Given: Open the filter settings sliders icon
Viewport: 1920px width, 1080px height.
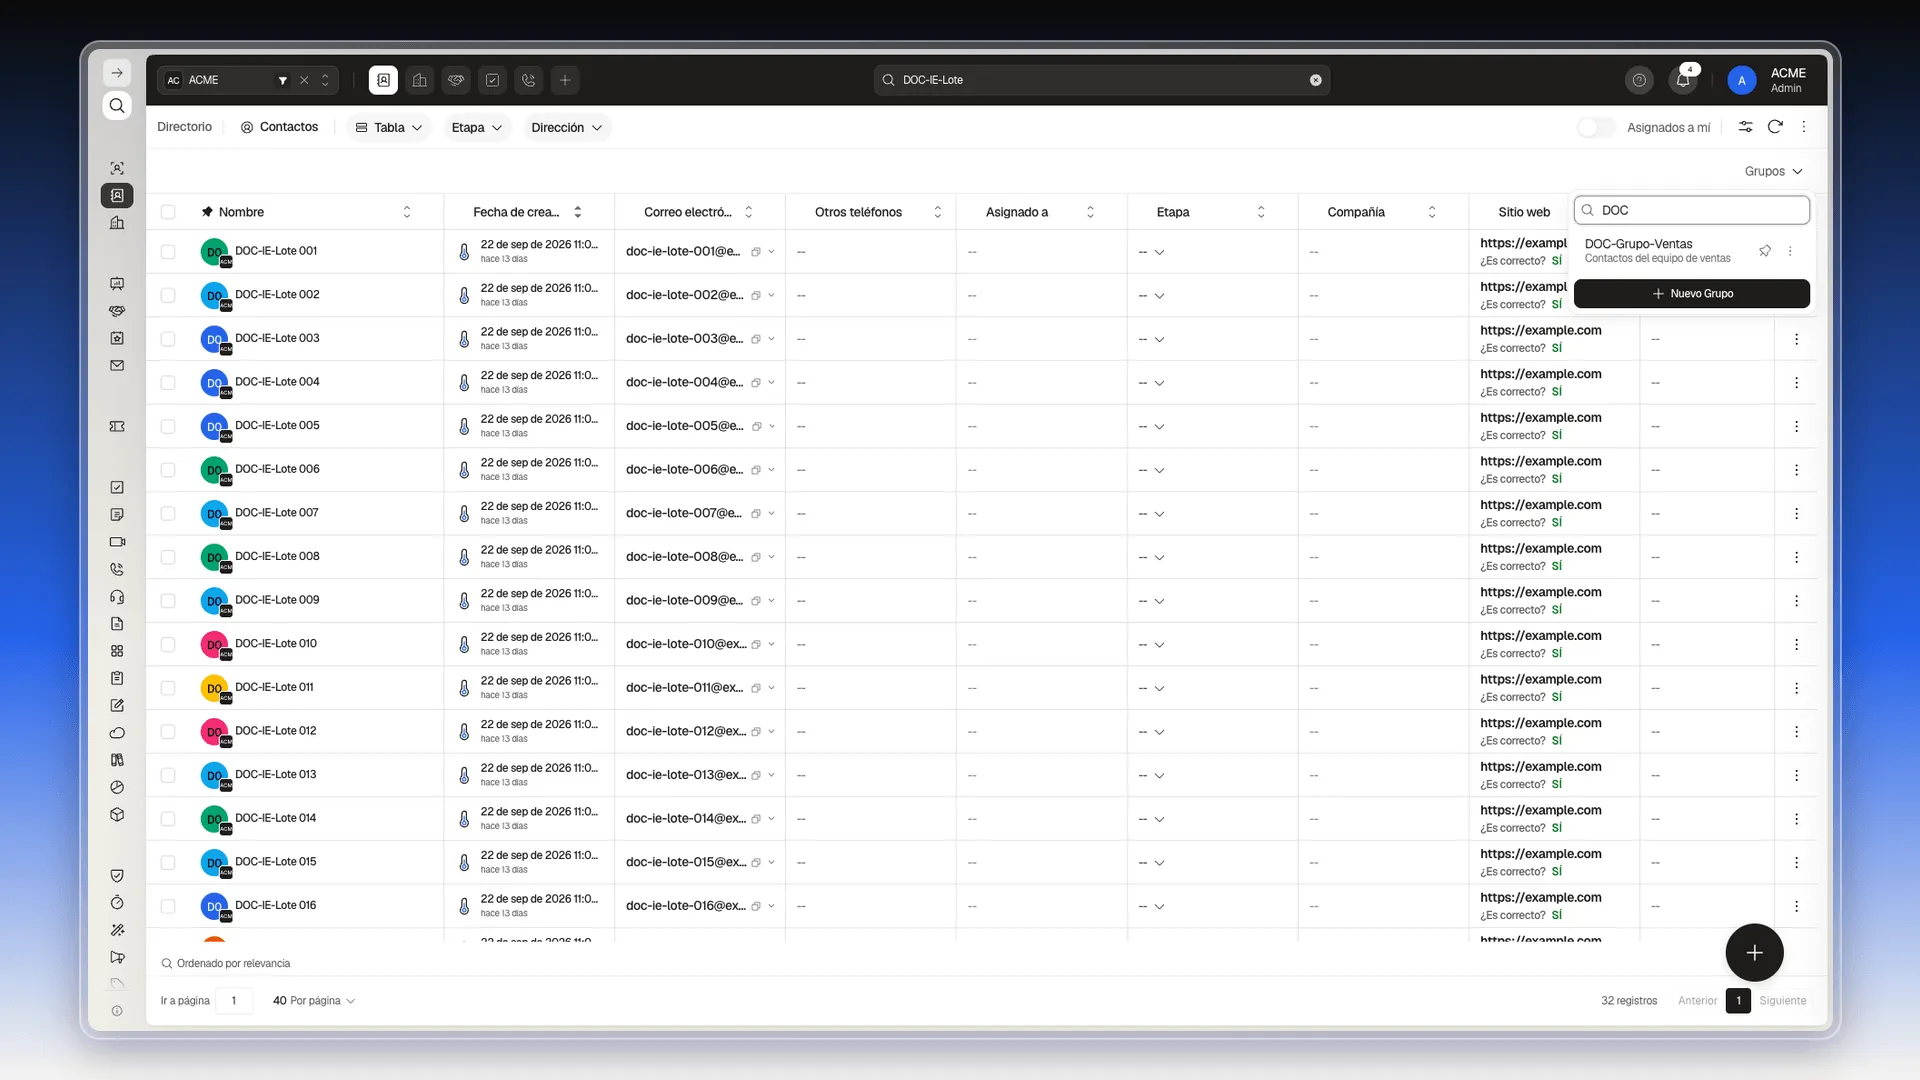Looking at the screenshot, I should coord(1745,127).
